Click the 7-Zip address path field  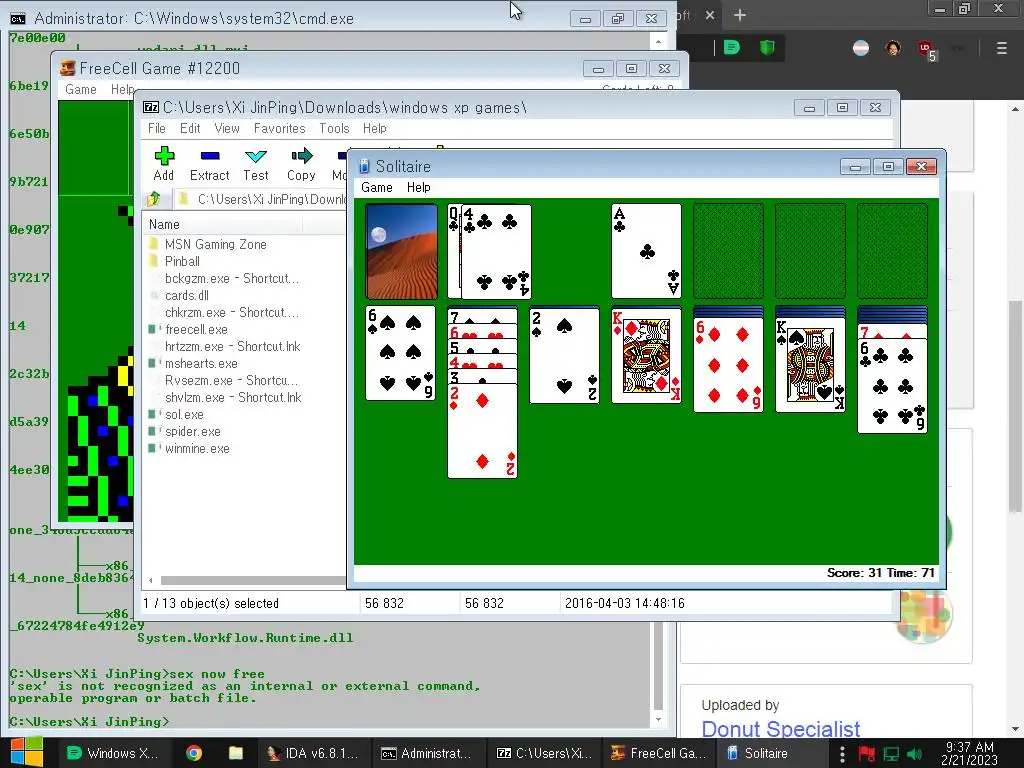point(261,199)
